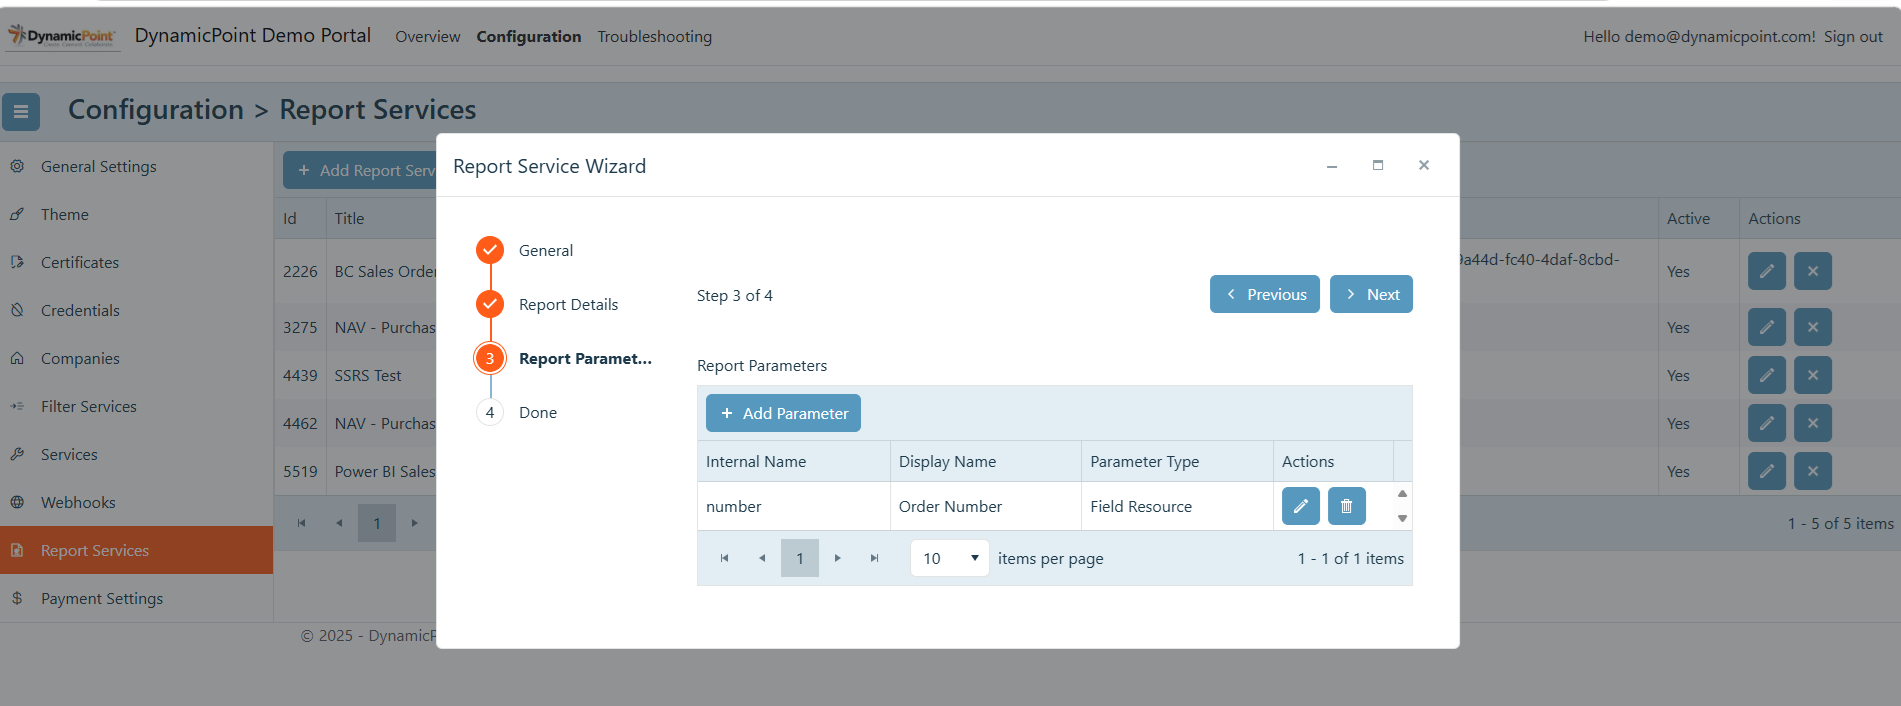Open Credentials in sidebar

point(136,310)
